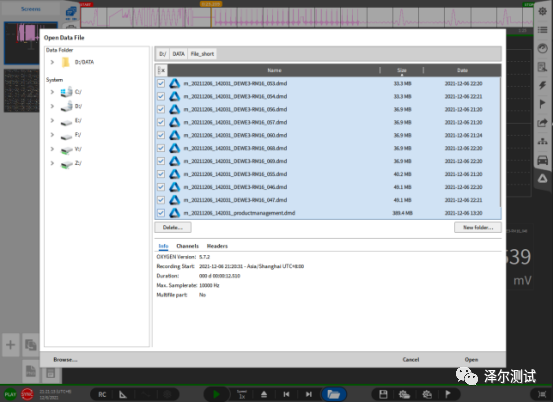
Task: Open the triangle logo icon in sidebar
Action: click(542, 179)
